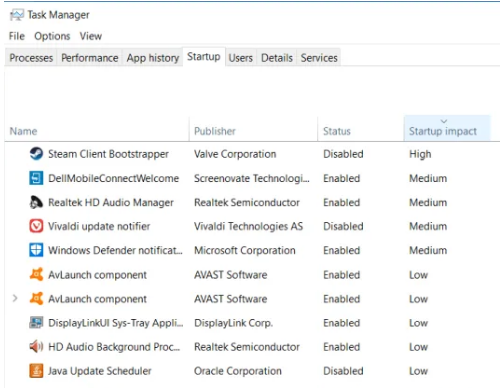Click the Realtek HD Audio Manager icon
500x388 pixels.
point(36,202)
